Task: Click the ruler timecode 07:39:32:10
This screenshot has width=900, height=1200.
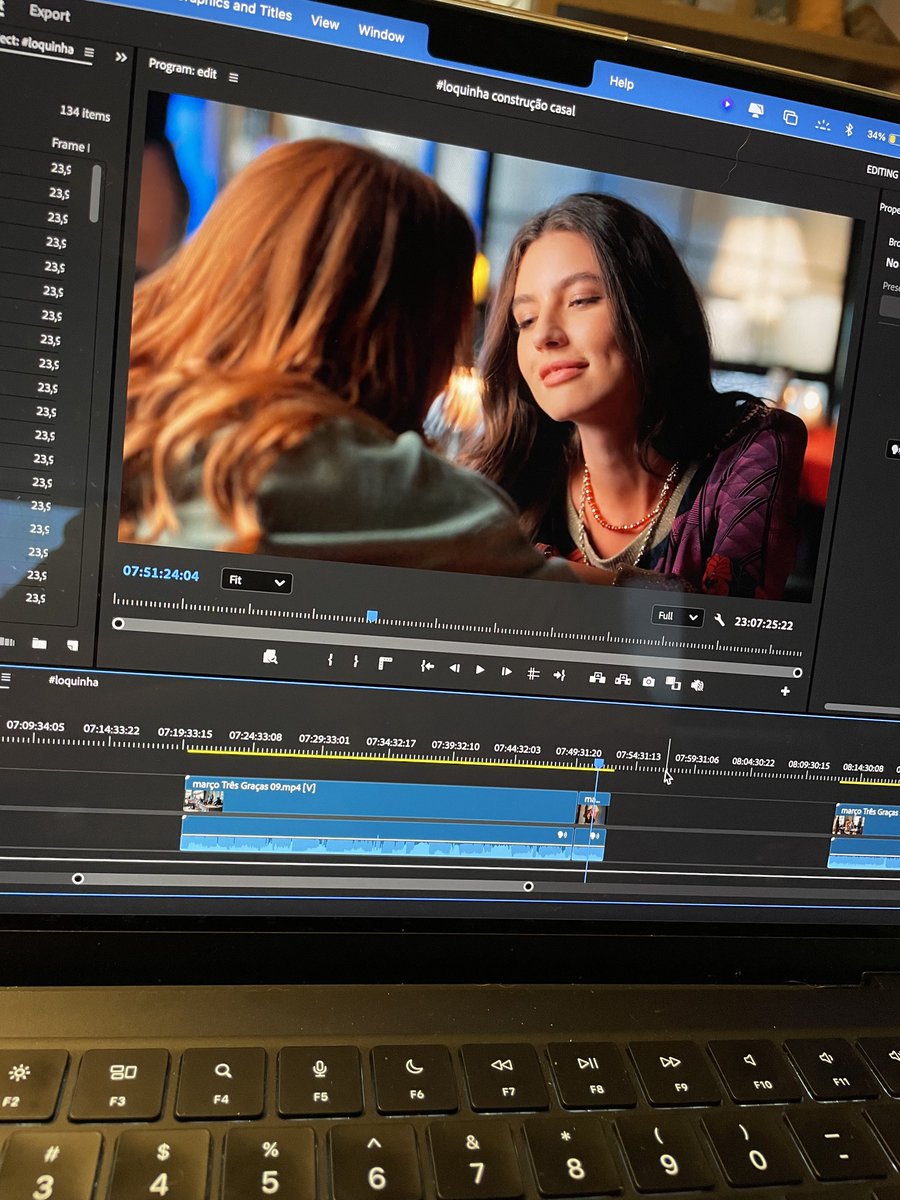Action: pyautogui.click(x=455, y=746)
